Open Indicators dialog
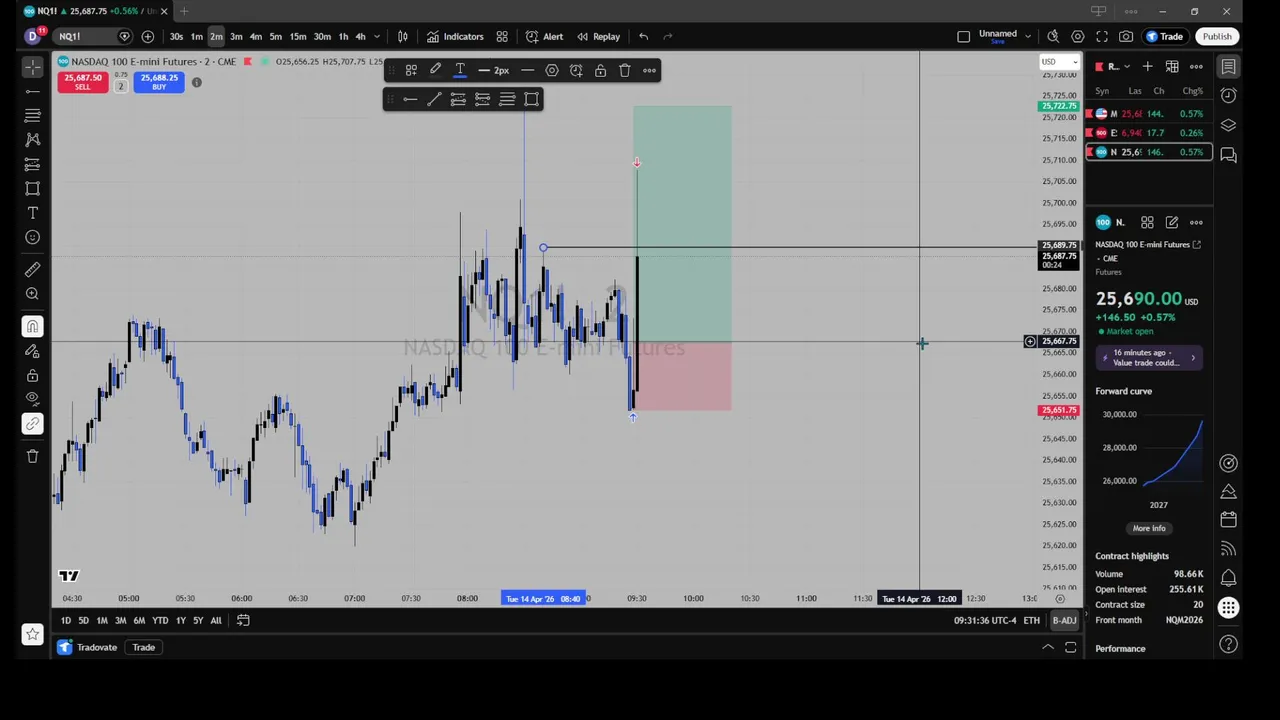The height and width of the screenshot is (720, 1280). [455, 37]
